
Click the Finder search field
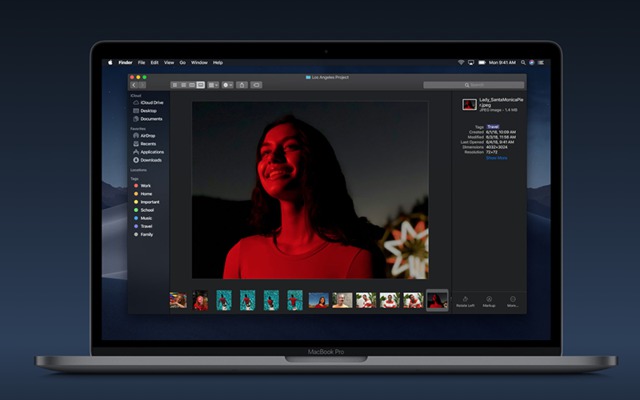(472, 85)
